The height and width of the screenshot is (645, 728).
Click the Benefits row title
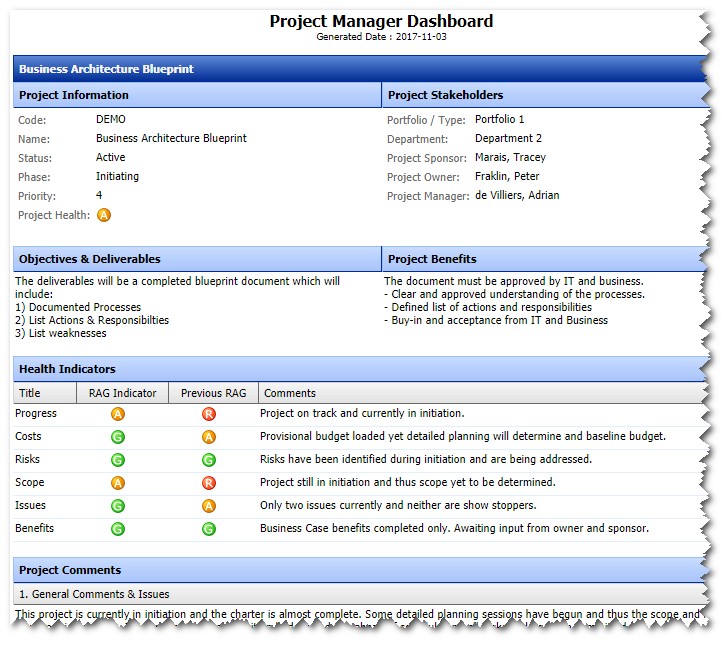pyautogui.click(x=34, y=528)
